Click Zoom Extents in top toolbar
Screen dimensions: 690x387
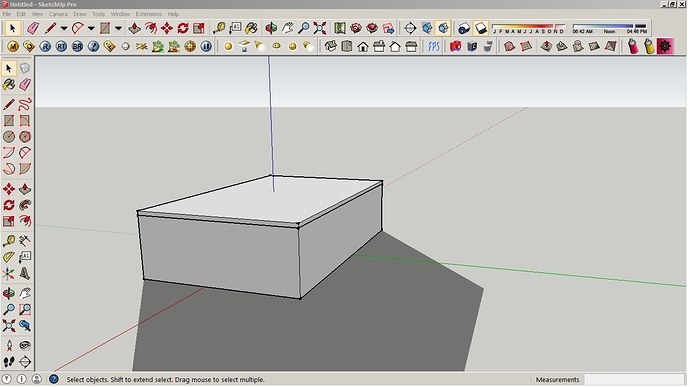pyautogui.click(x=320, y=29)
